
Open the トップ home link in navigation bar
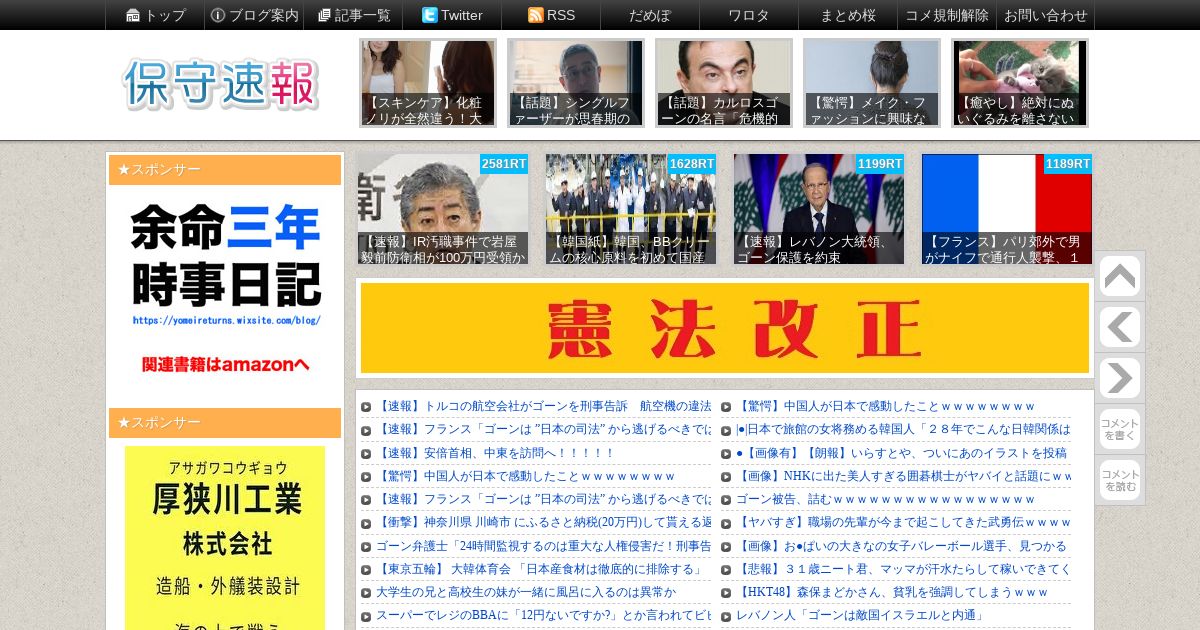tap(155, 15)
